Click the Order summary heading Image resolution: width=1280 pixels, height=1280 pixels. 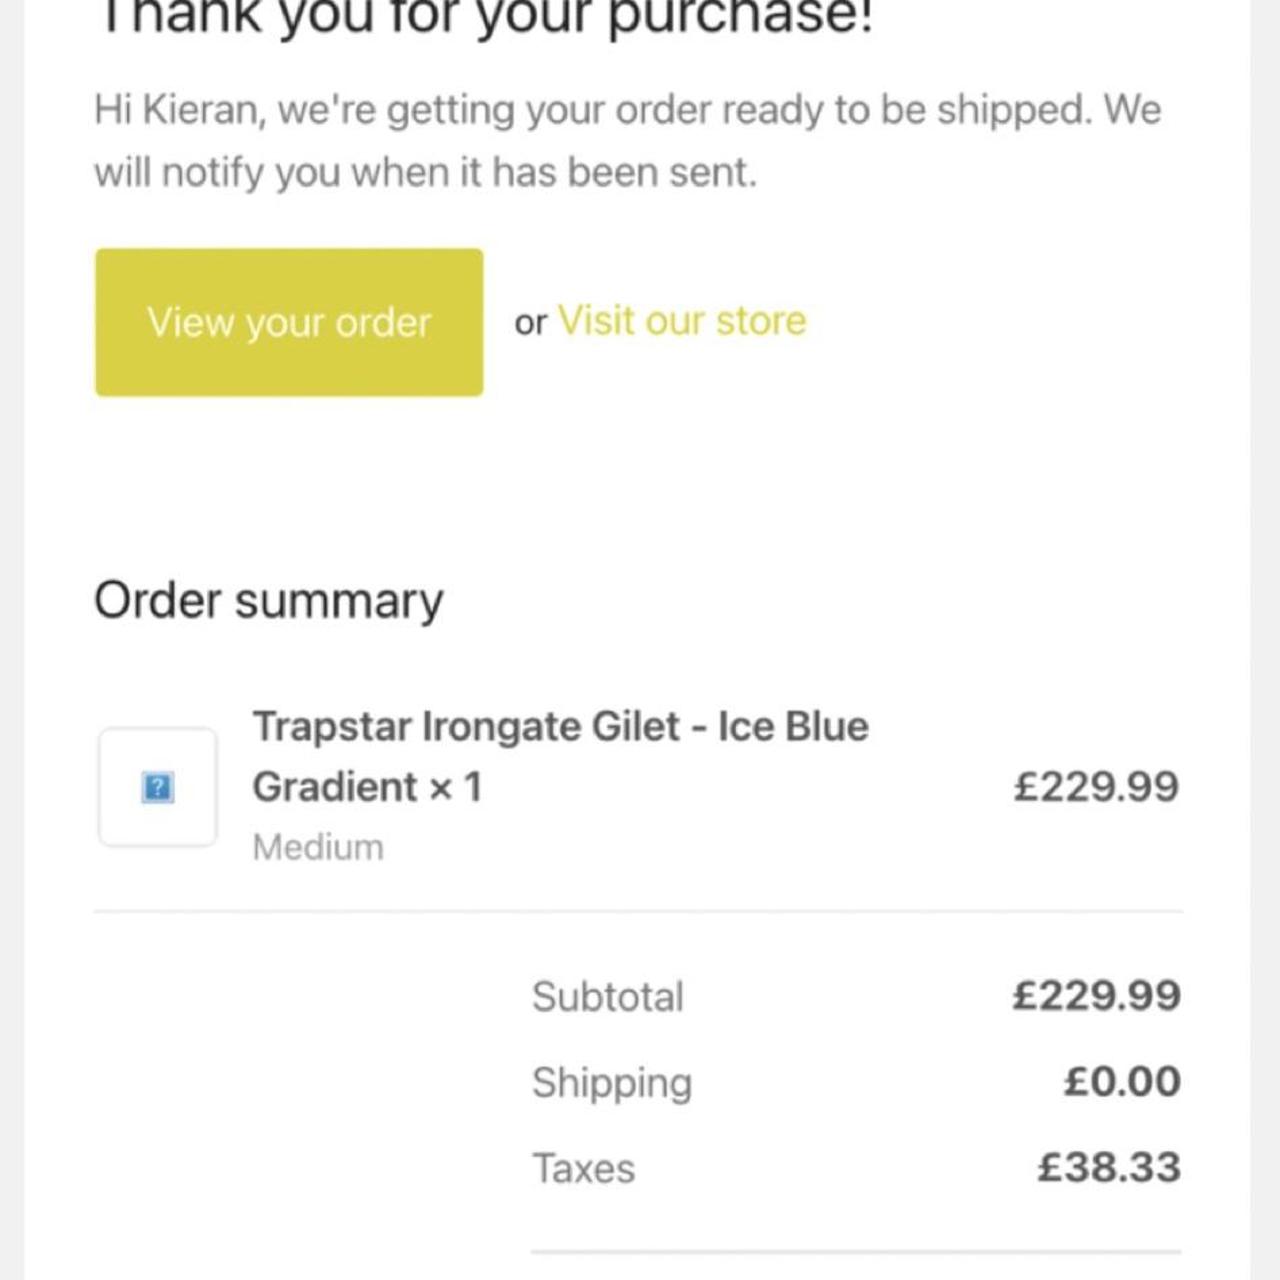268,600
